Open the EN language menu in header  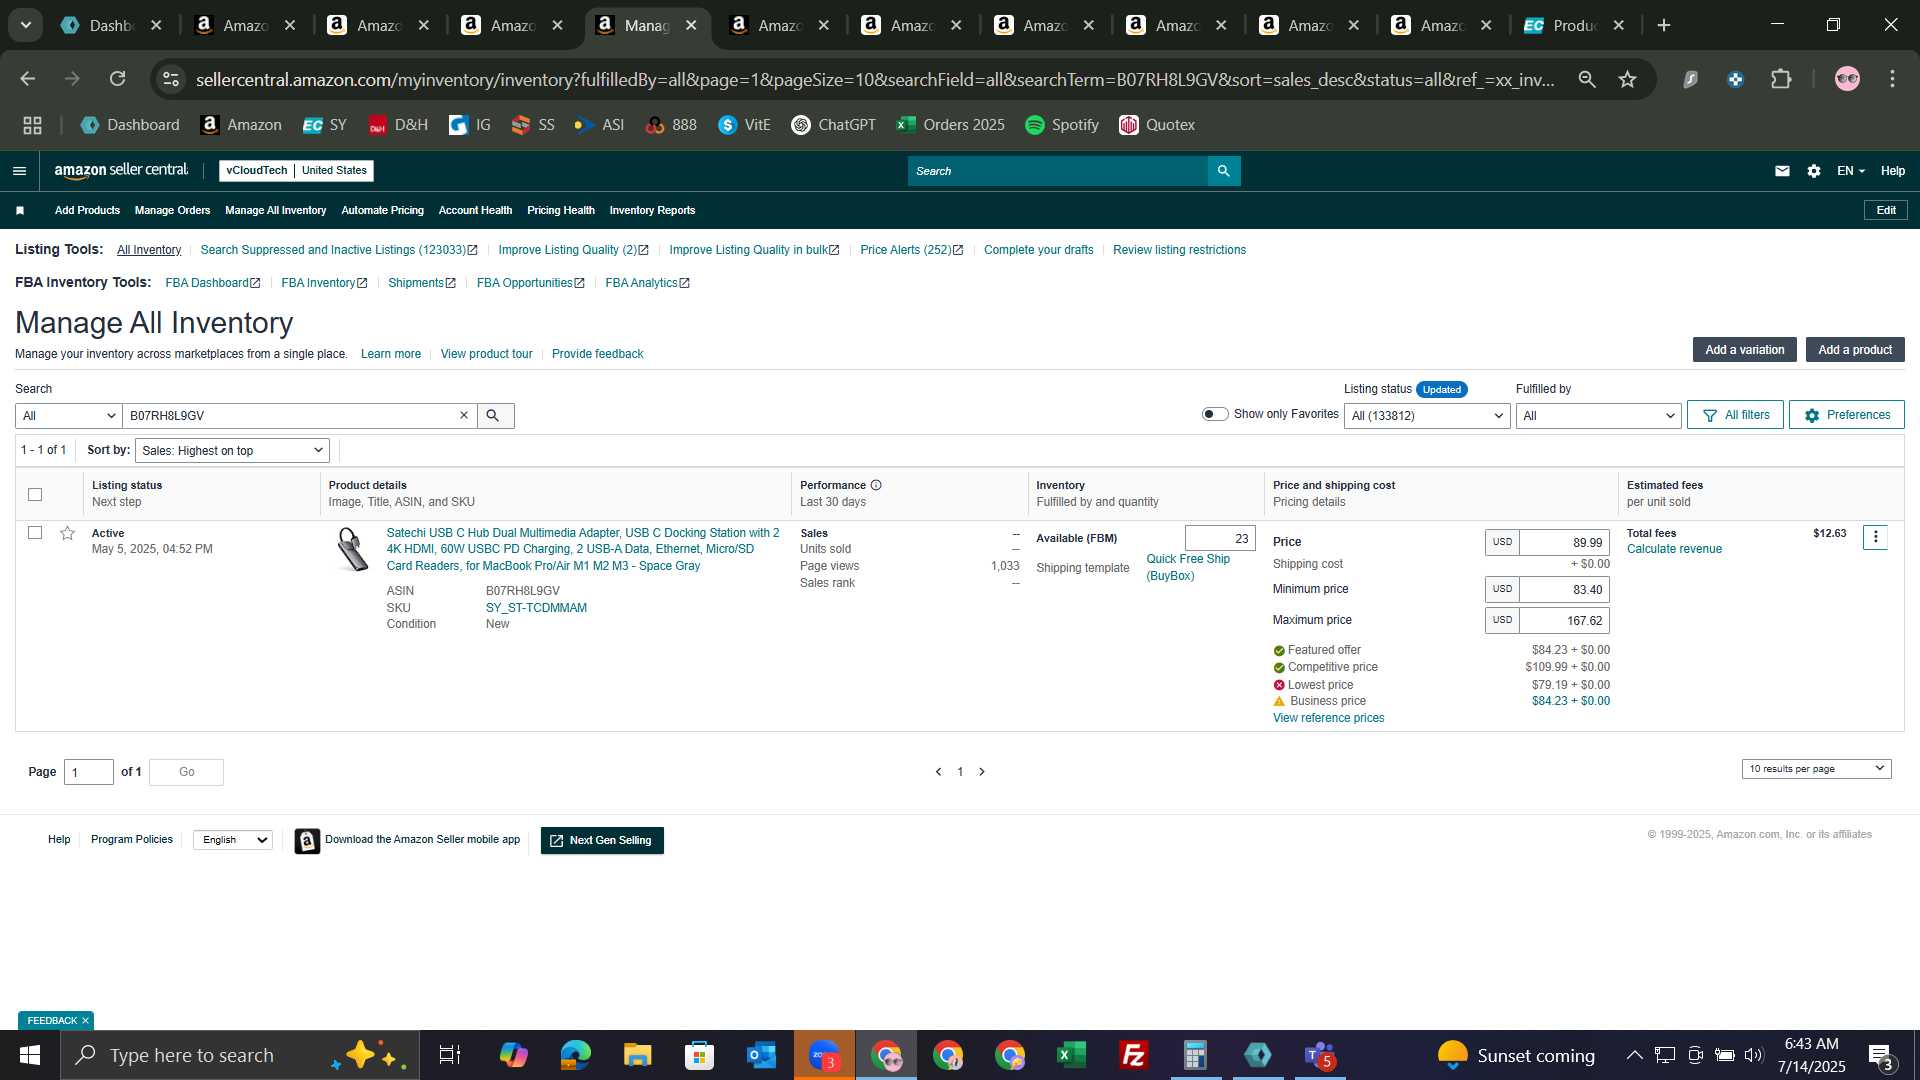click(1851, 171)
